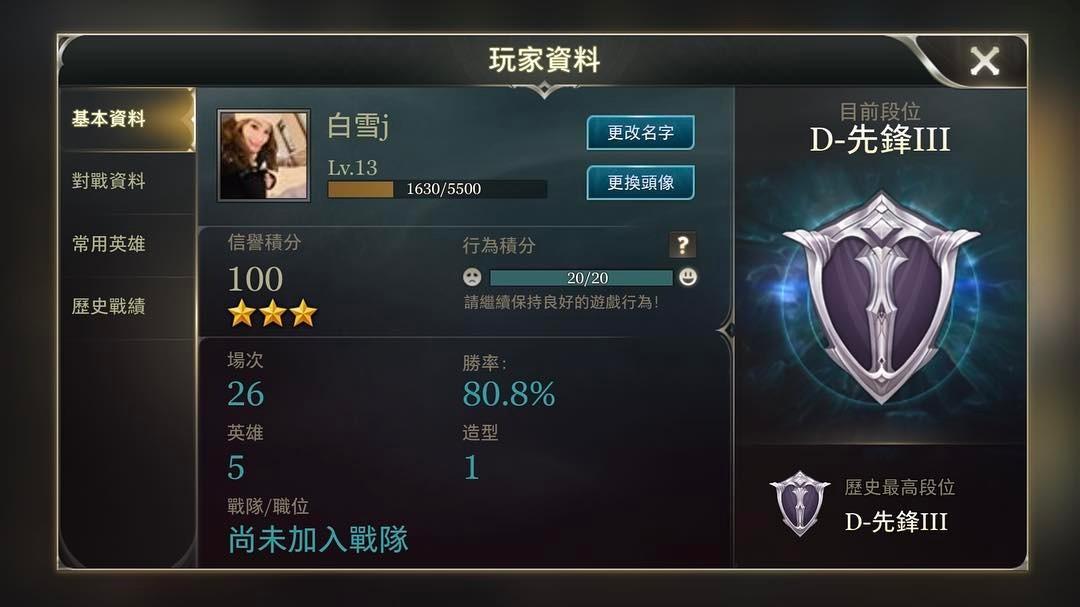Click the 更改名字 button
Image resolution: width=1080 pixels, height=607 pixels.
point(640,132)
